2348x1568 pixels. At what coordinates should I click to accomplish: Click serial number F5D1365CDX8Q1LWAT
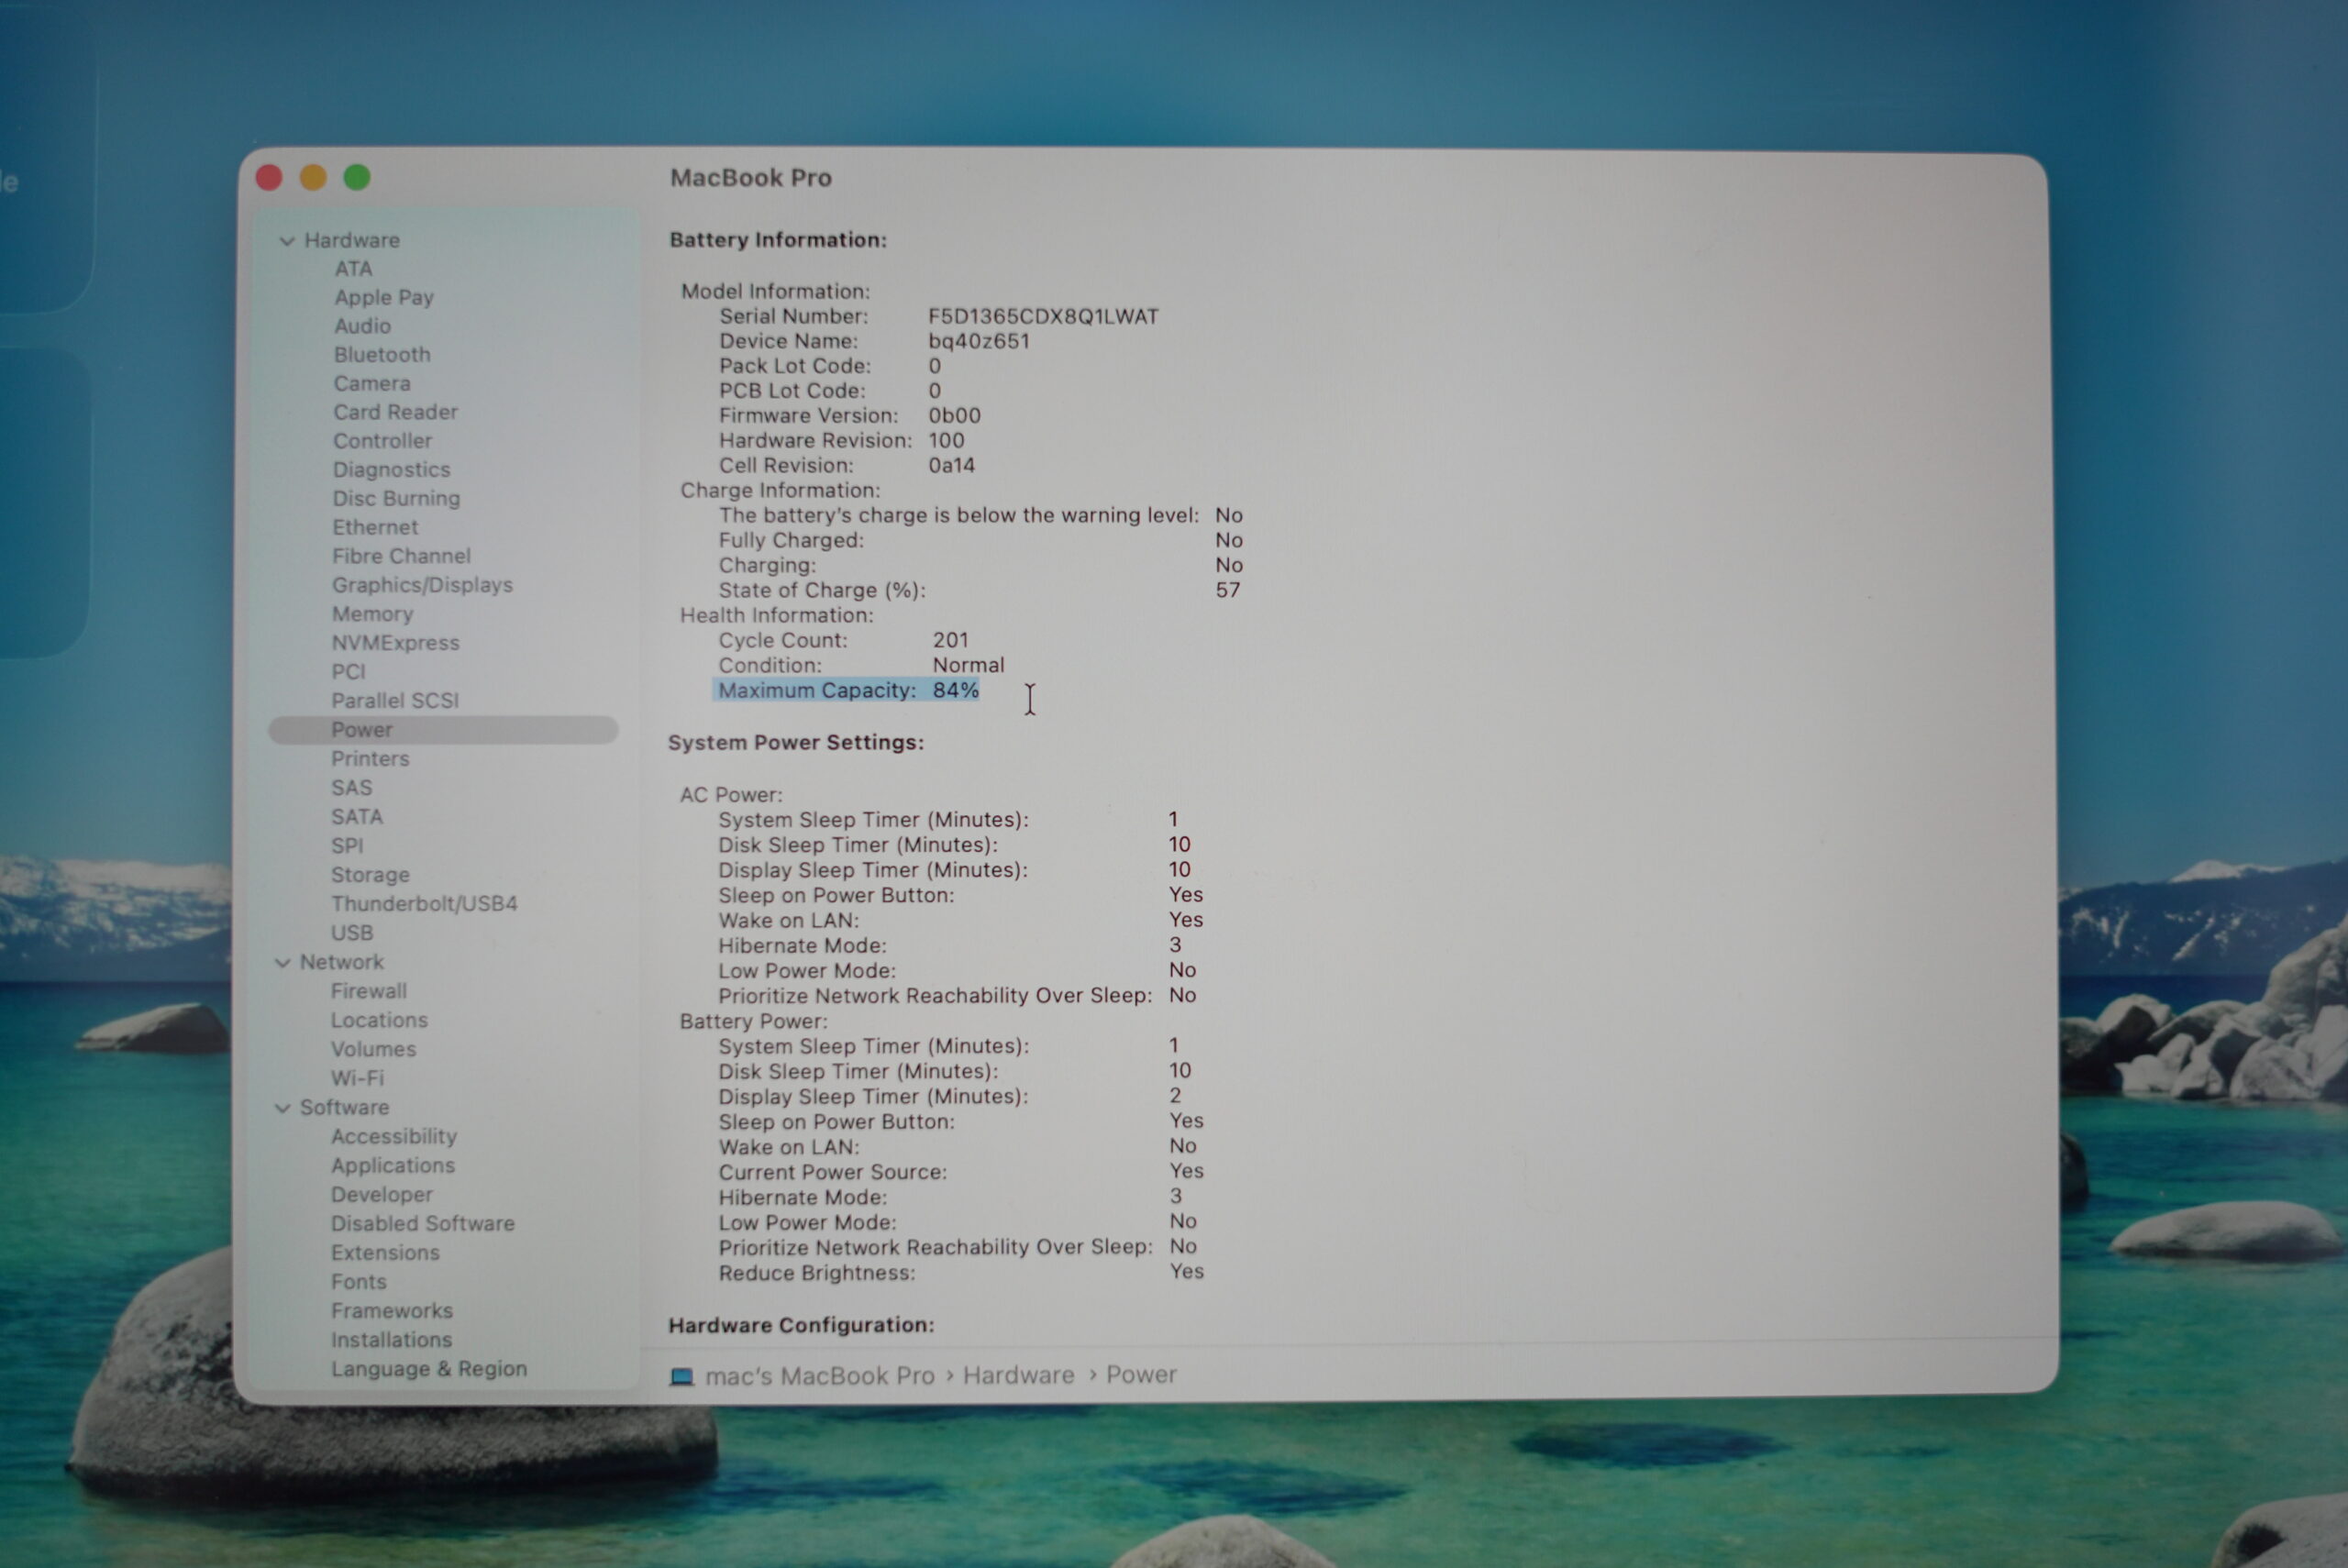click(1043, 317)
